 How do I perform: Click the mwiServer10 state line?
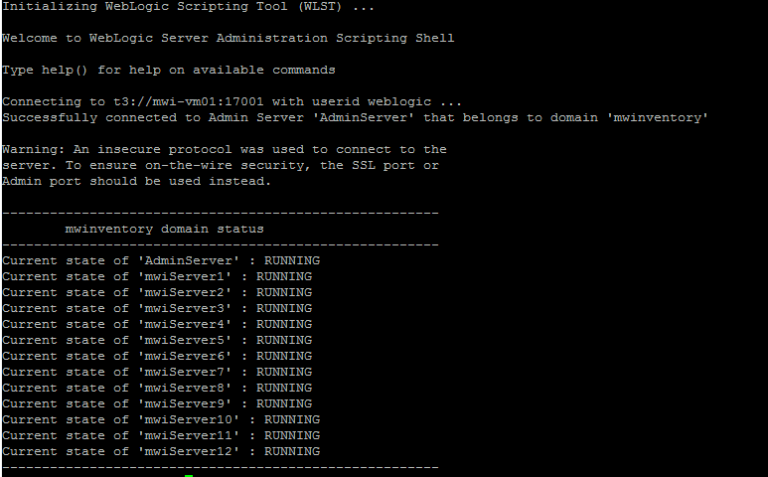pos(161,420)
